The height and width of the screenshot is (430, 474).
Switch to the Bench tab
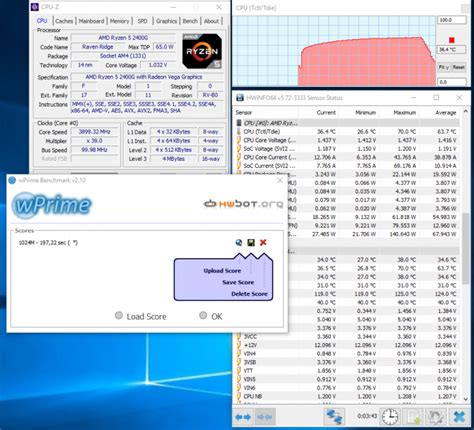[x=190, y=21]
